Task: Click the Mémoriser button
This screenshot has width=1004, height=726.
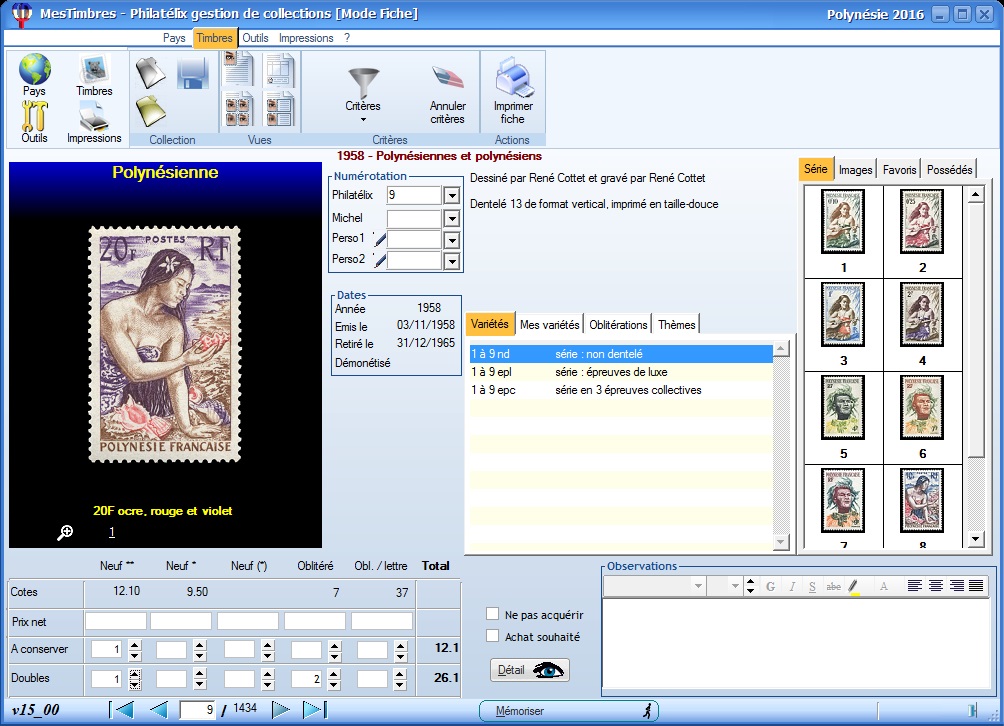Action: [569, 711]
